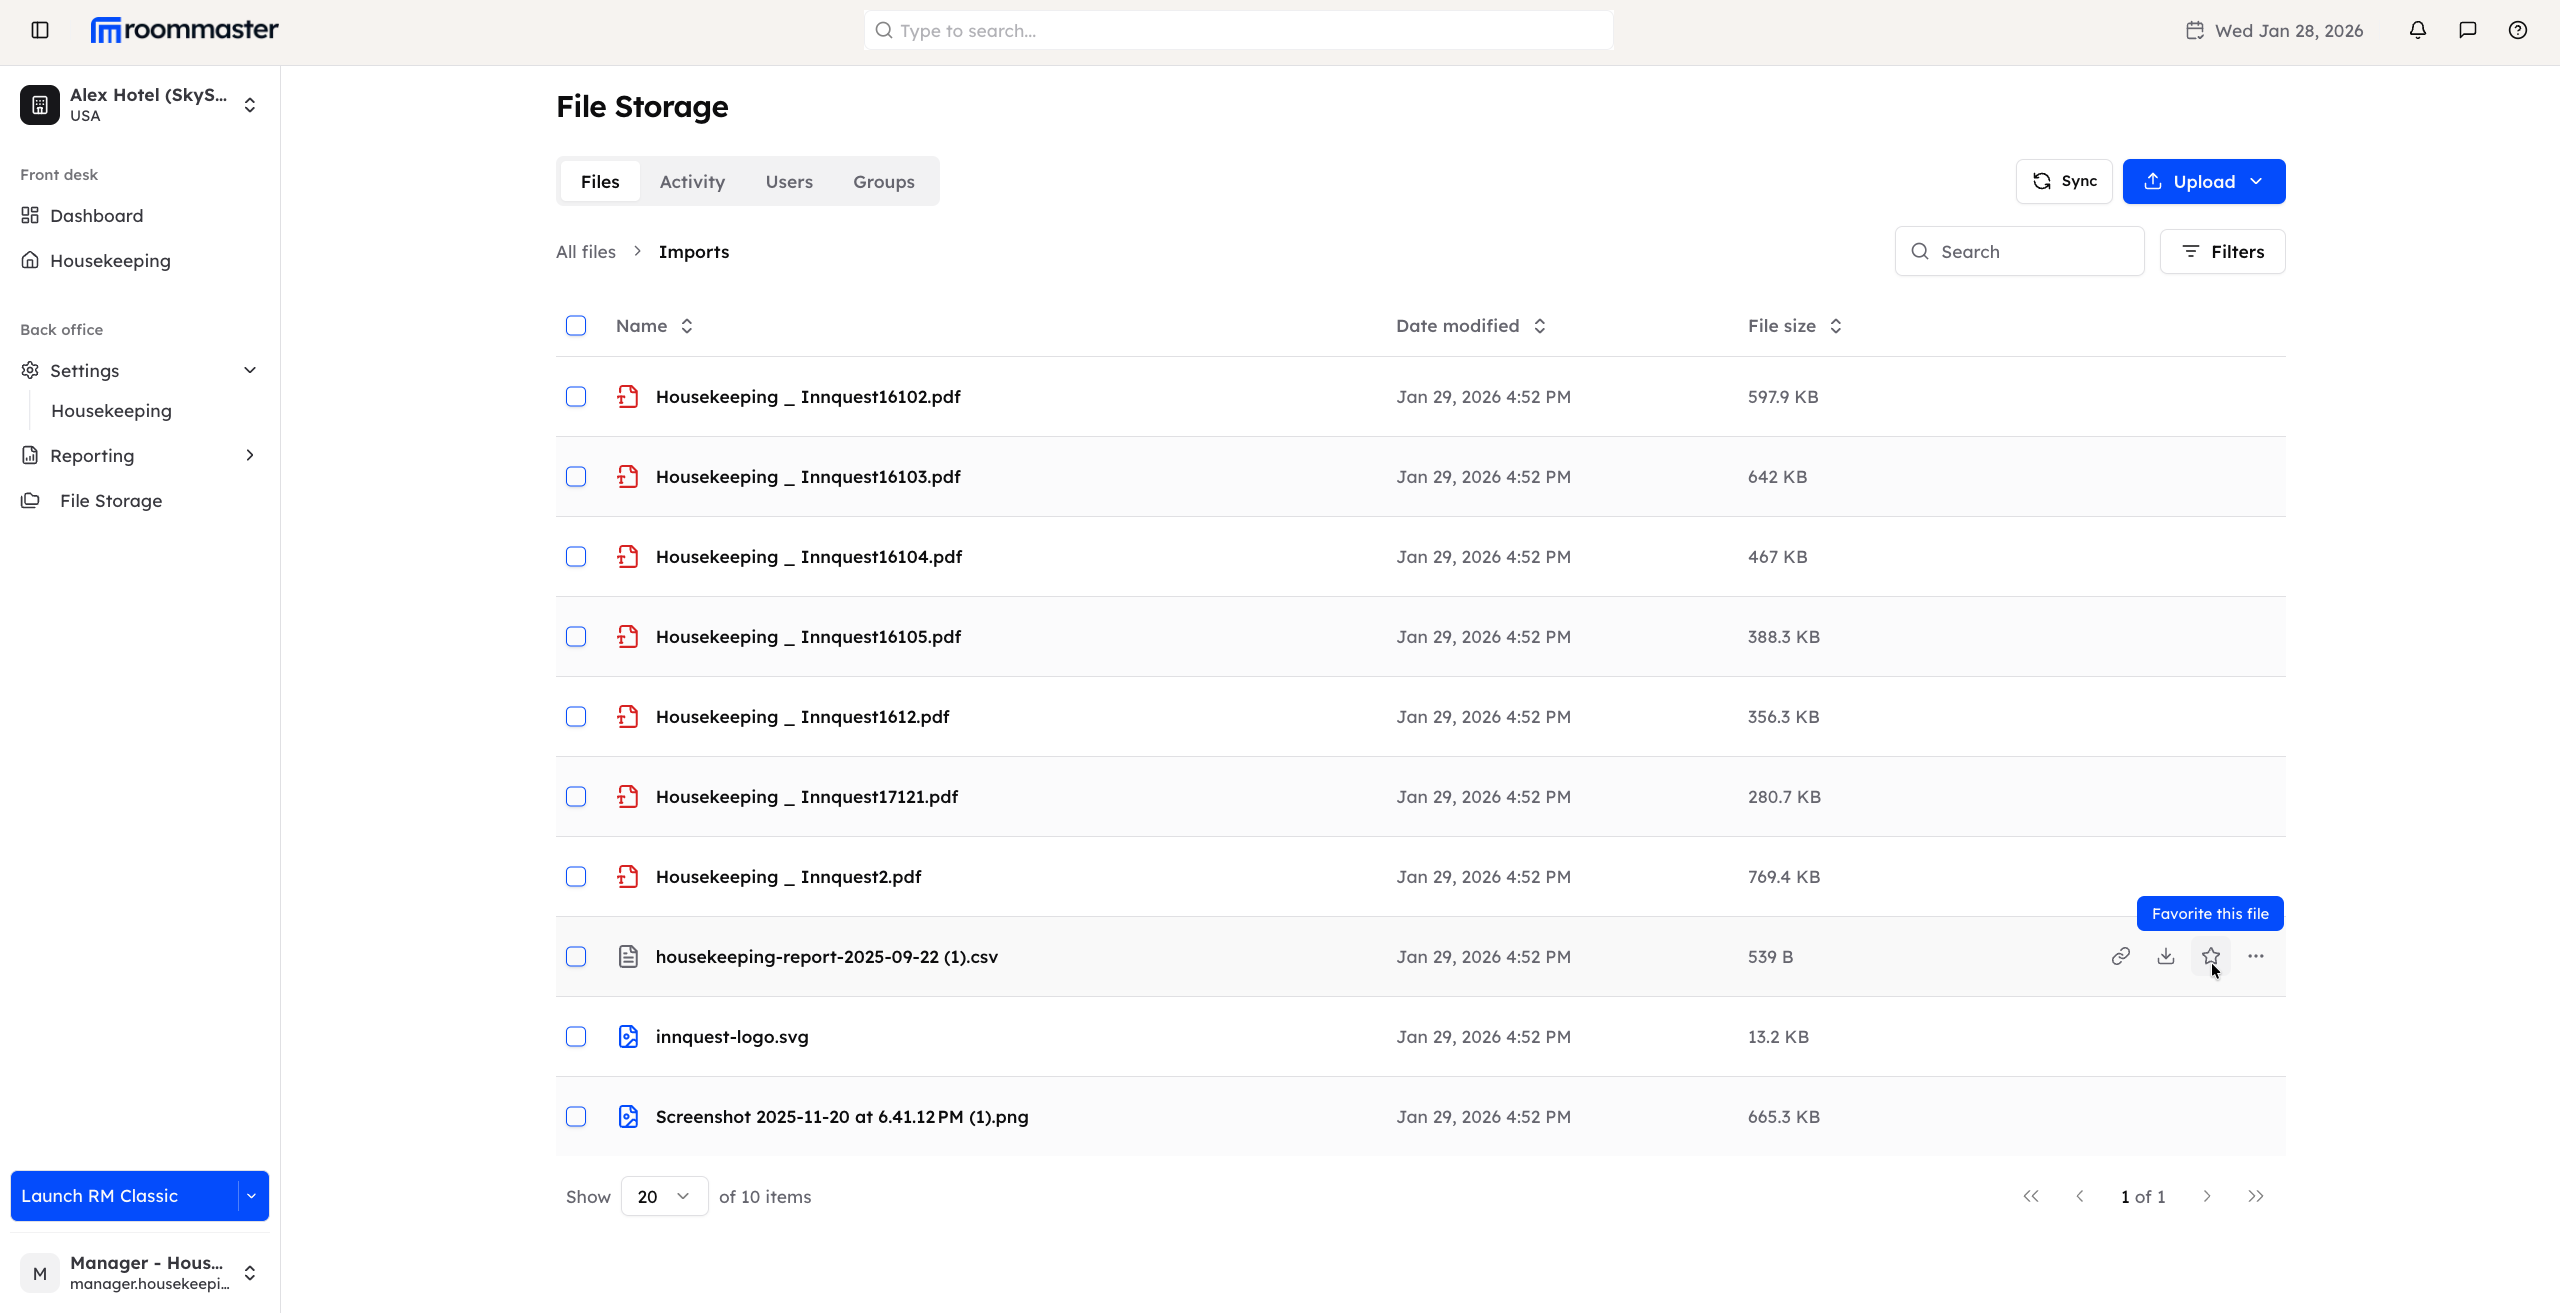Collapse the sidebar panel toggle icon
Image resolution: width=2560 pixels, height=1313 pixels.
[x=40, y=30]
